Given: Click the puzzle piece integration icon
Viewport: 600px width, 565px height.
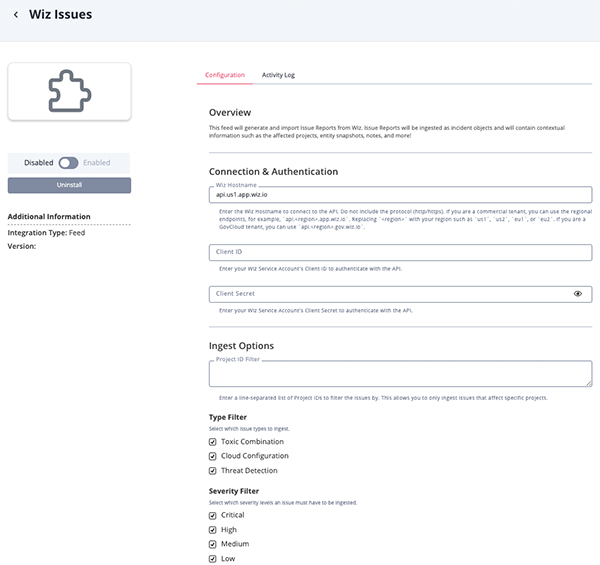Looking at the screenshot, I should [x=69, y=91].
